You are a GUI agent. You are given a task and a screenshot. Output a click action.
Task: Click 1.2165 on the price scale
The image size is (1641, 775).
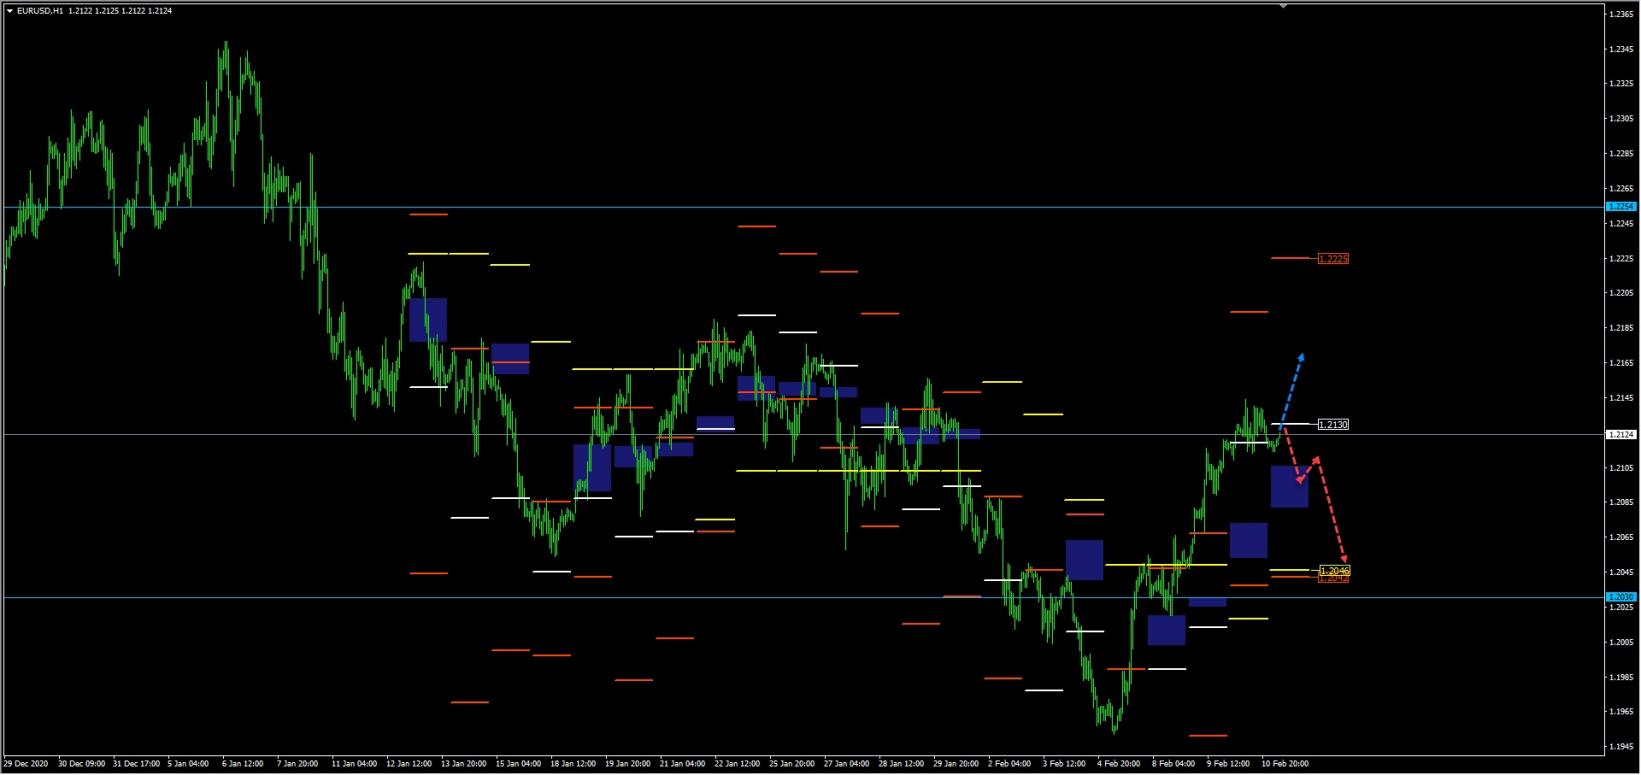[x=1621, y=363]
